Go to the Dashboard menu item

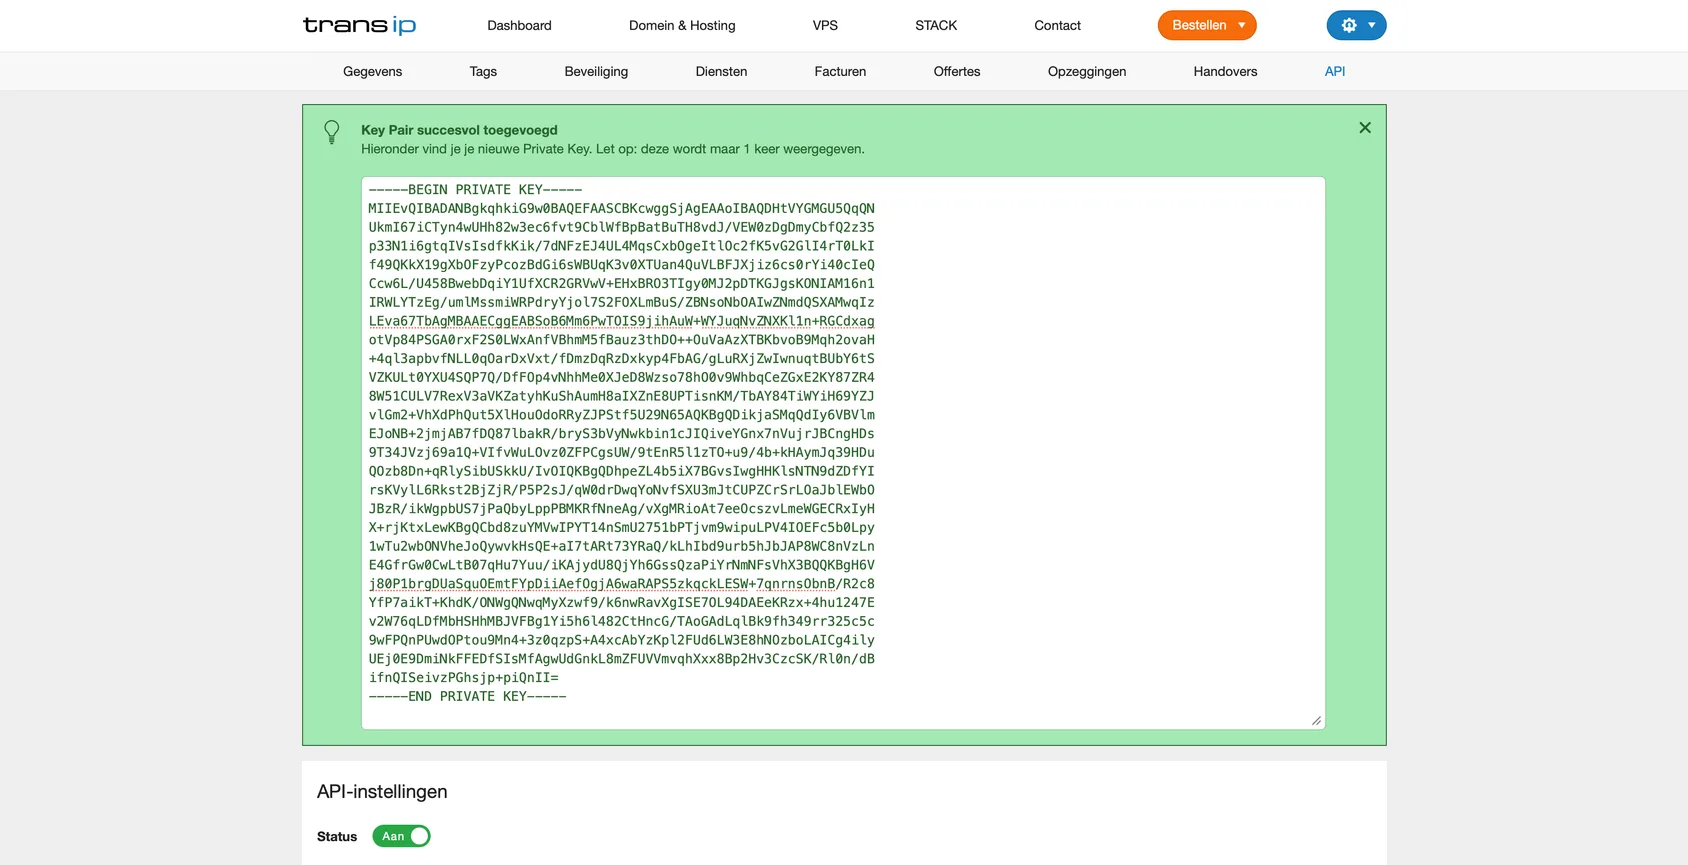pyautogui.click(x=519, y=26)
